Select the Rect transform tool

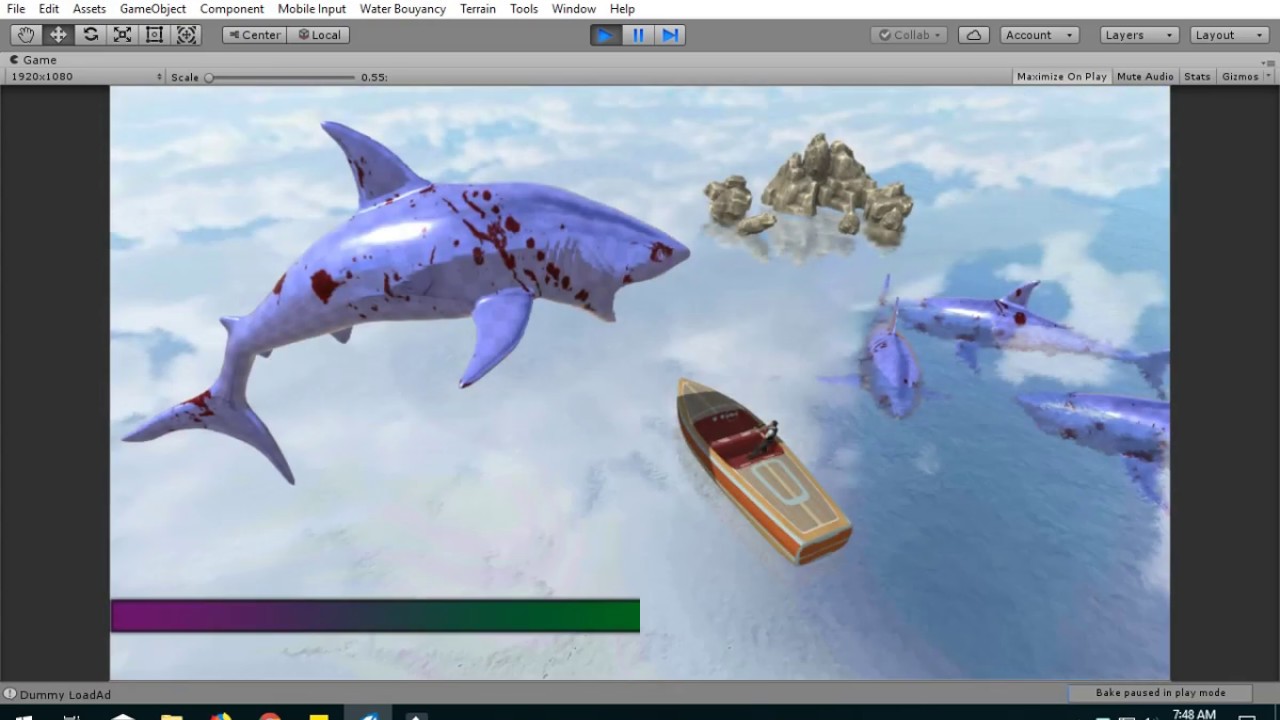[154, 34]
